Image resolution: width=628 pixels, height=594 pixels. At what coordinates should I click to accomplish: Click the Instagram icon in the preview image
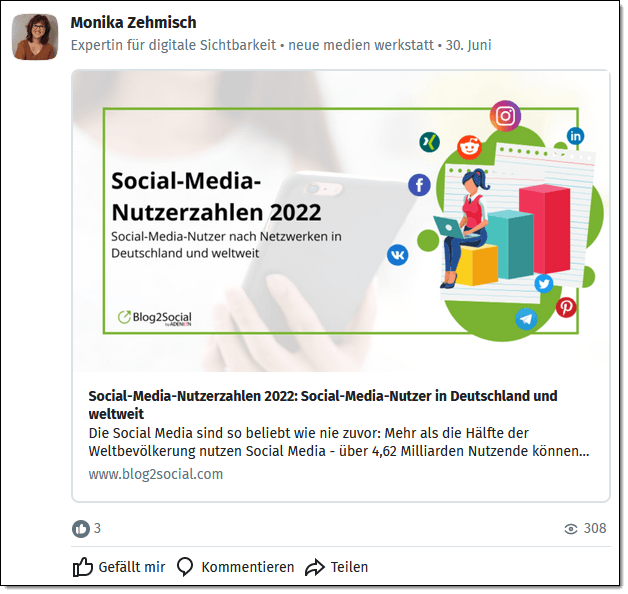pyautogui.click(x=505, y=116)
